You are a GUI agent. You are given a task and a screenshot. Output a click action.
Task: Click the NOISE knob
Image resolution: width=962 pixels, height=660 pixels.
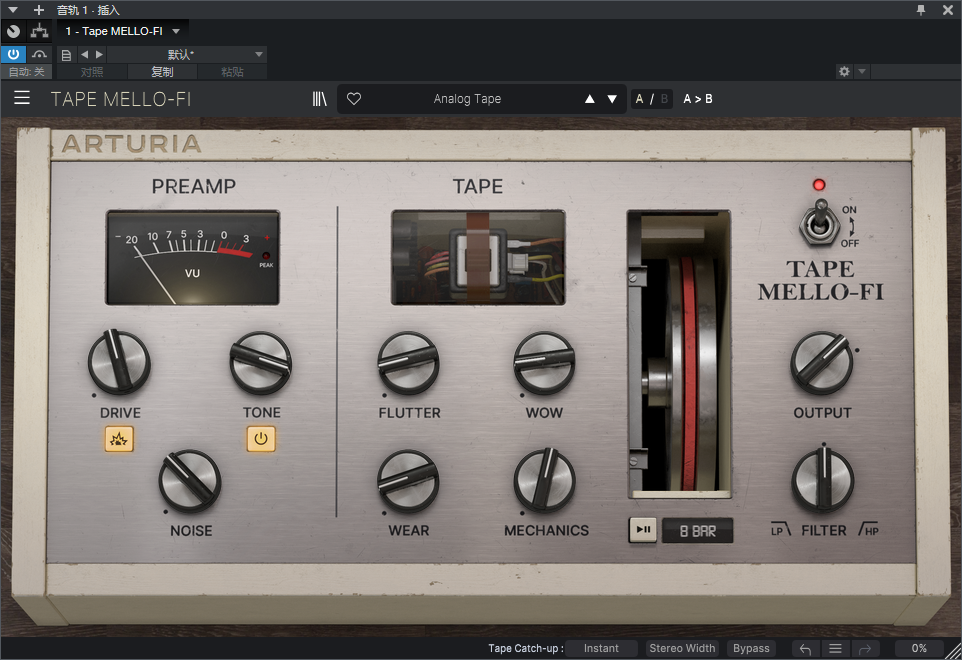(190, 481)
